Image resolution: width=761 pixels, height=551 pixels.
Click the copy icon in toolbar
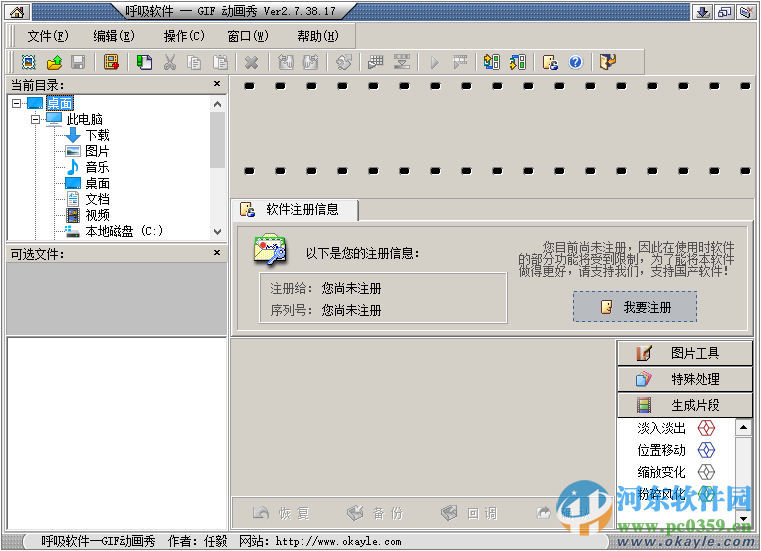pyautogui.click(x=195, y=62)
